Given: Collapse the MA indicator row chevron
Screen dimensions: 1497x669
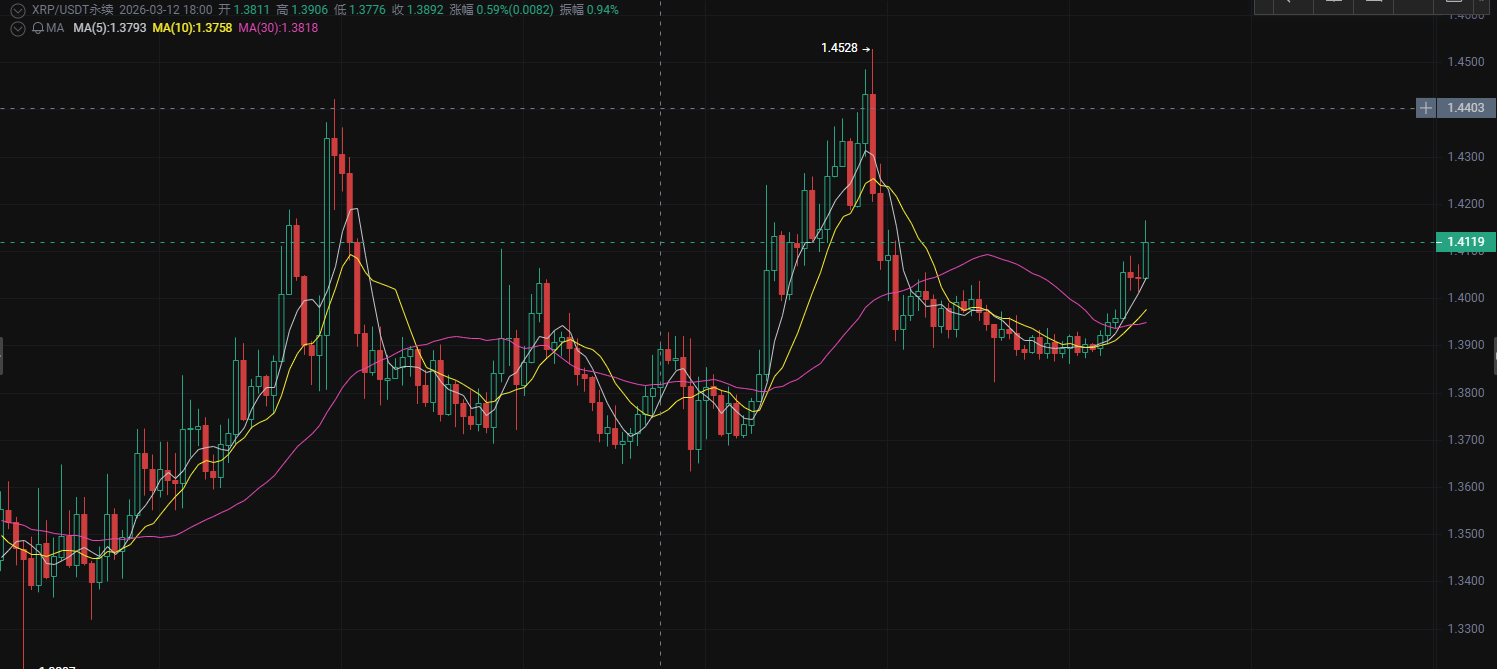Looking at the screenshot, I should pos(18,28).
